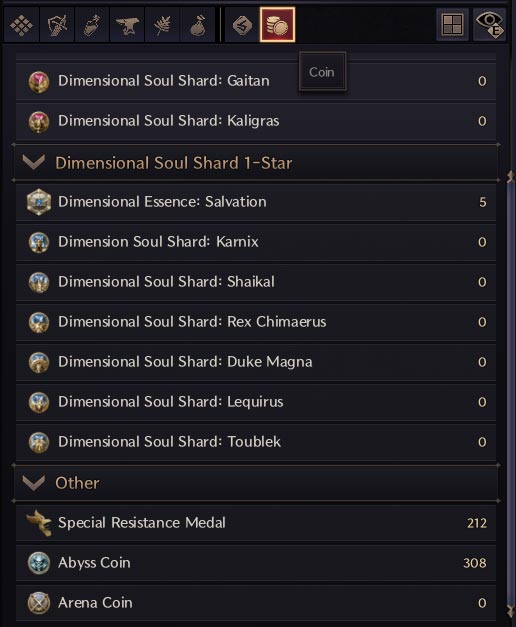Collapse the Other section chevron

click(34, 483)
